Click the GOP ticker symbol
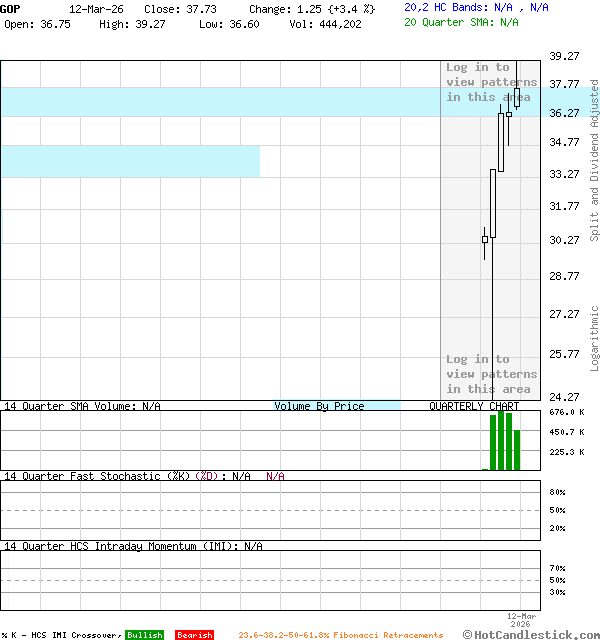 click(10, 8)
